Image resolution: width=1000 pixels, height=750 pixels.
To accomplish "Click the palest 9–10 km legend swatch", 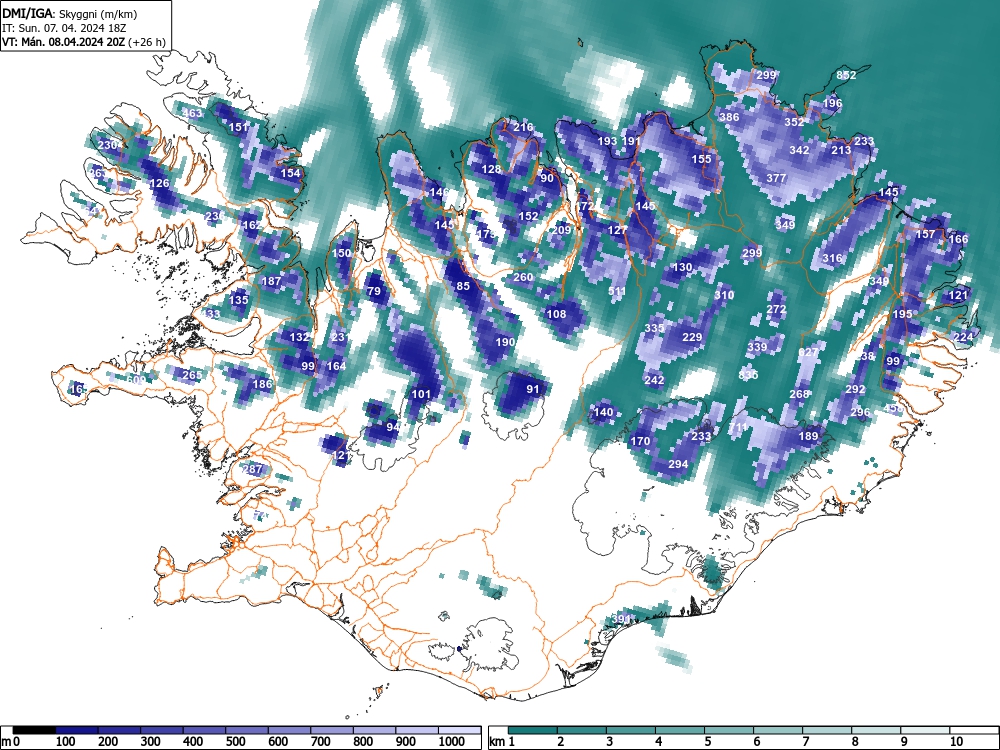I will (x=925, y=730).
